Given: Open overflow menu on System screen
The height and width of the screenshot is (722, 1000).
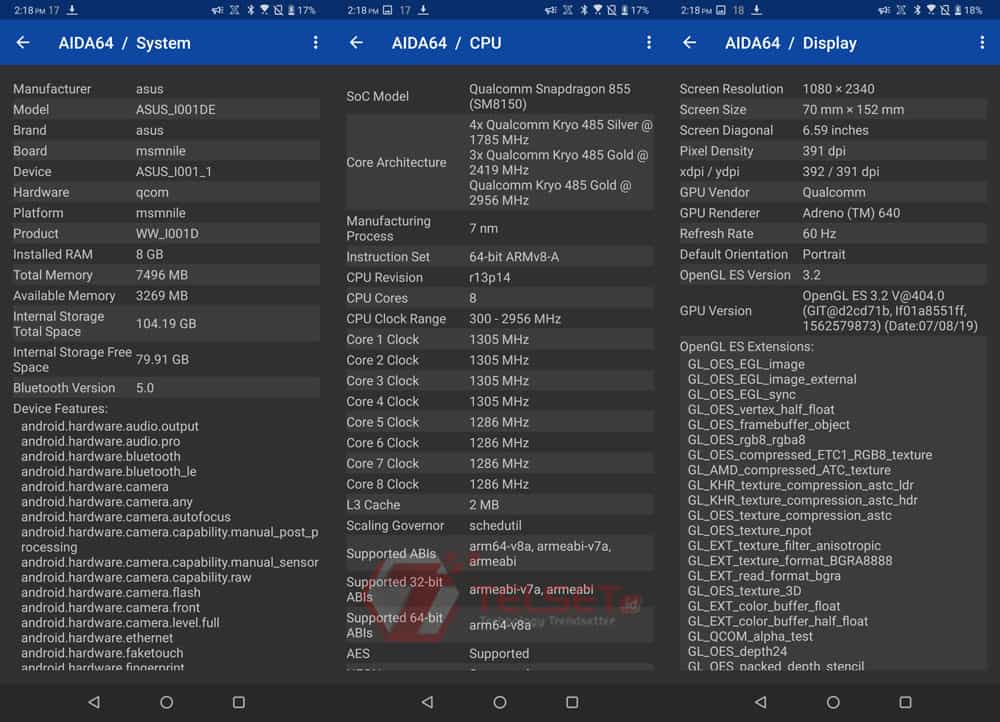Looking at the screenshot, I should 315,43.
